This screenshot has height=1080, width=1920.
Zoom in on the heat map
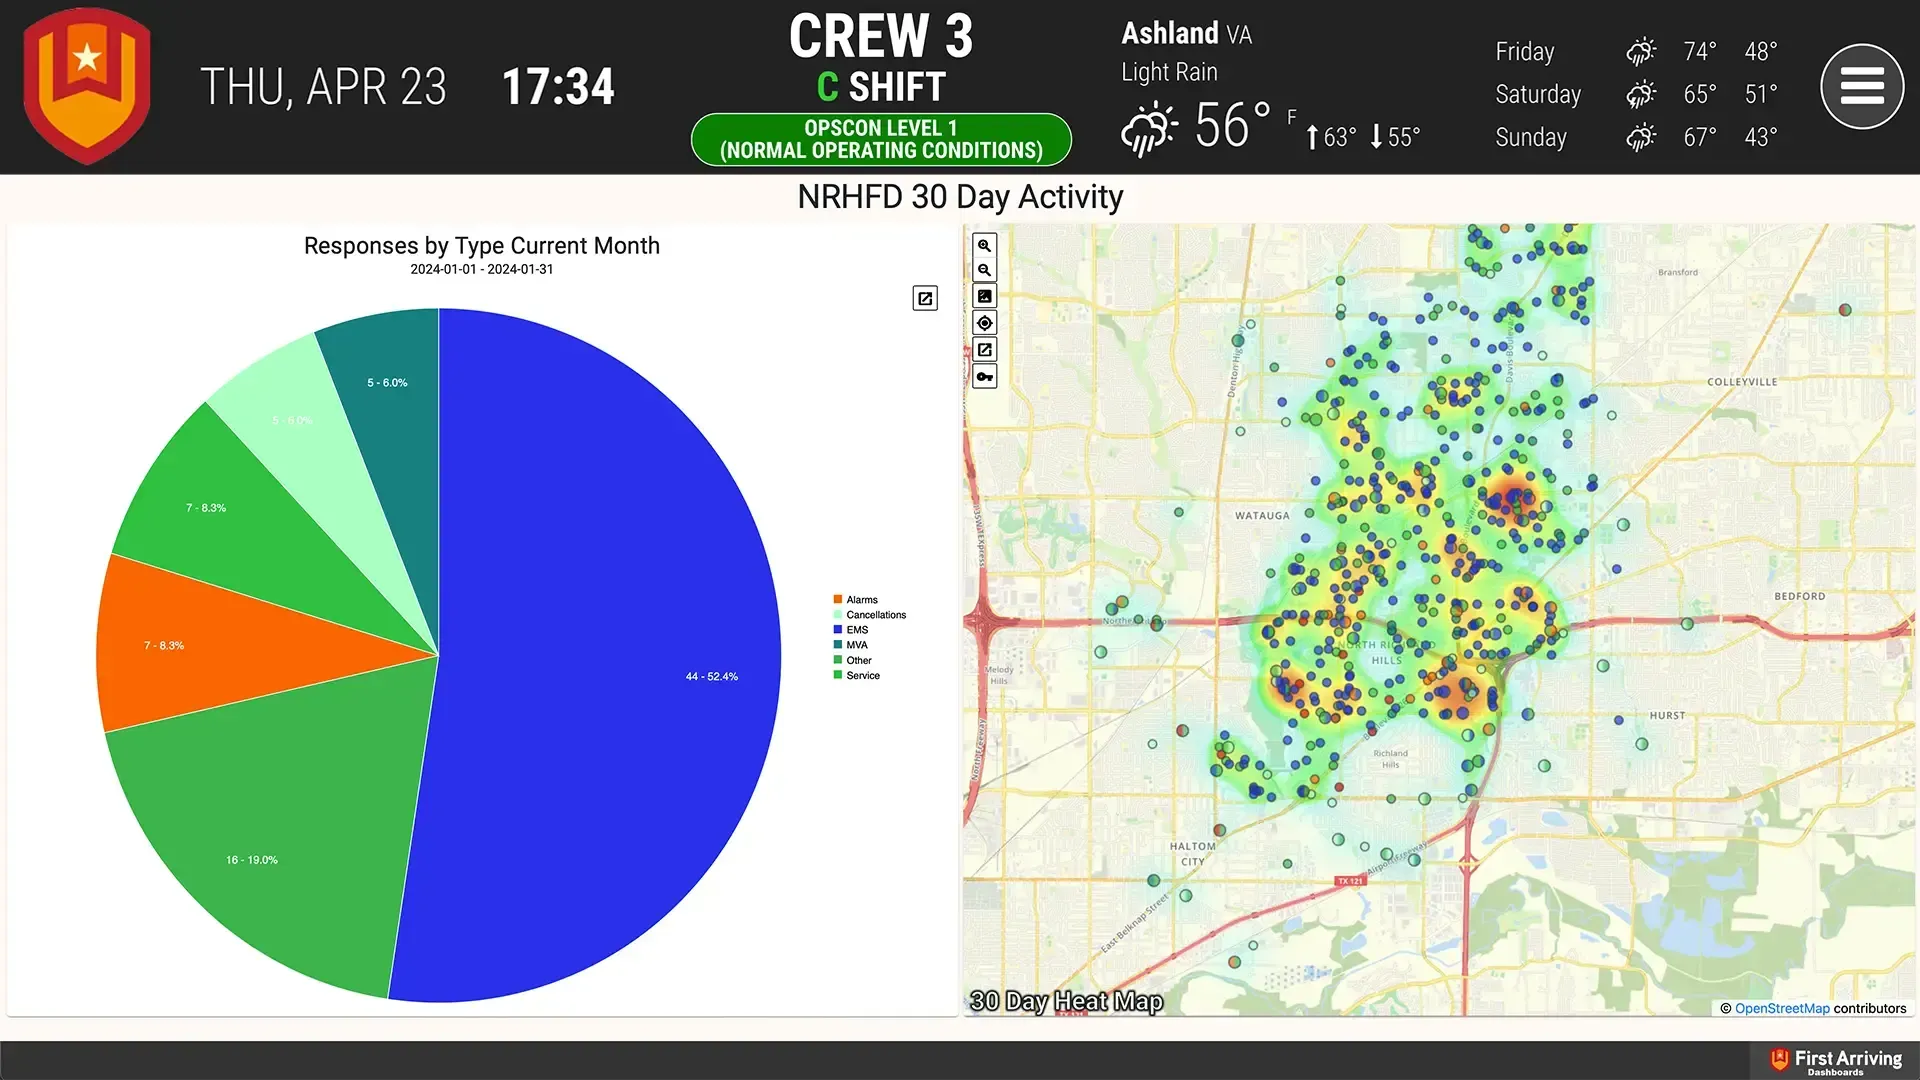coord(985,245)
